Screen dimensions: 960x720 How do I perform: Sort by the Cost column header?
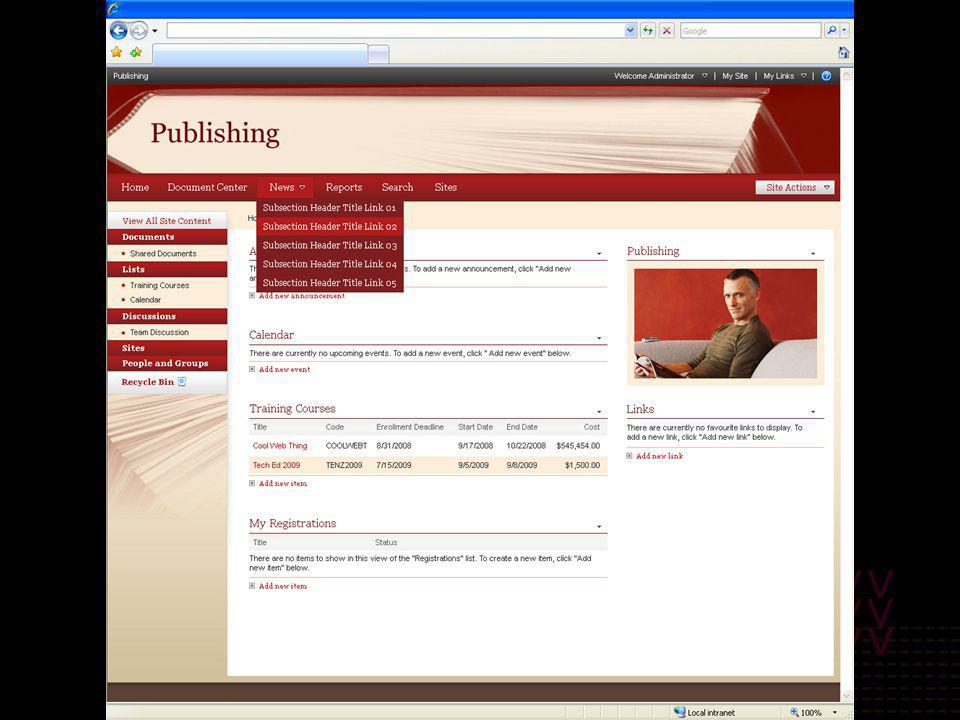(591, 427)
